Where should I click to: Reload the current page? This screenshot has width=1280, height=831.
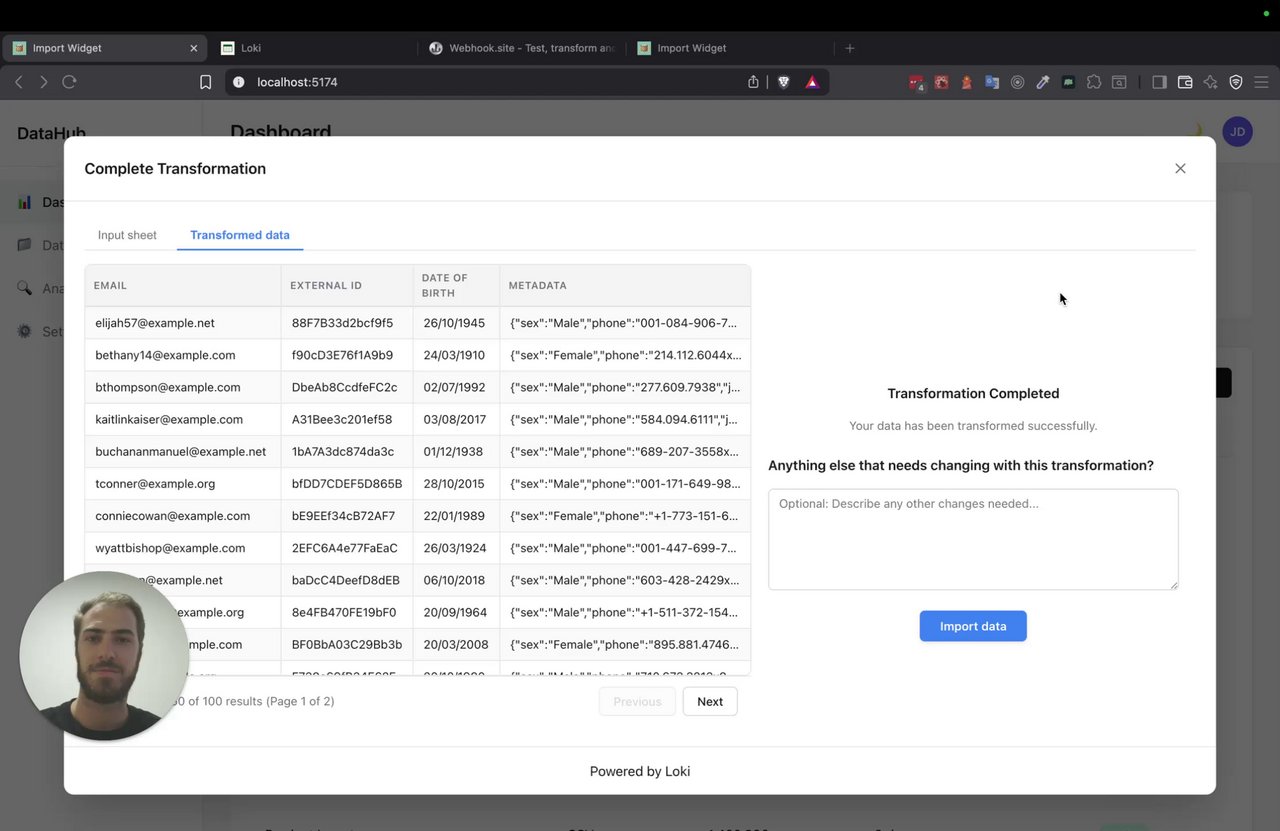[x=69, y=82]
